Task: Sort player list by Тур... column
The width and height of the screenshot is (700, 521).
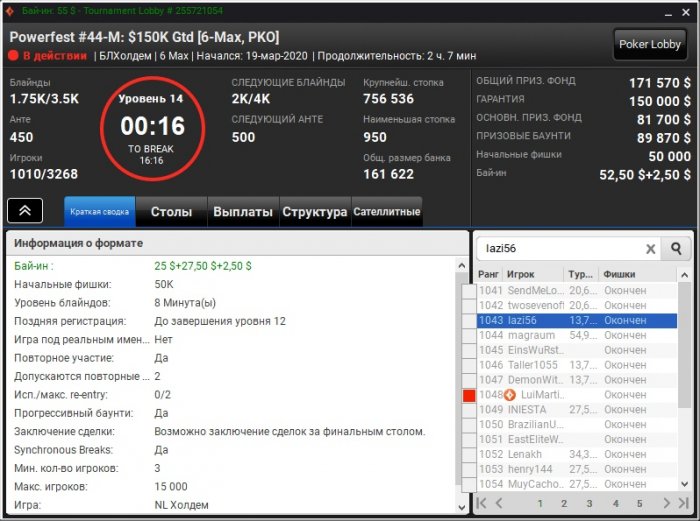Action: click(581, 274)
